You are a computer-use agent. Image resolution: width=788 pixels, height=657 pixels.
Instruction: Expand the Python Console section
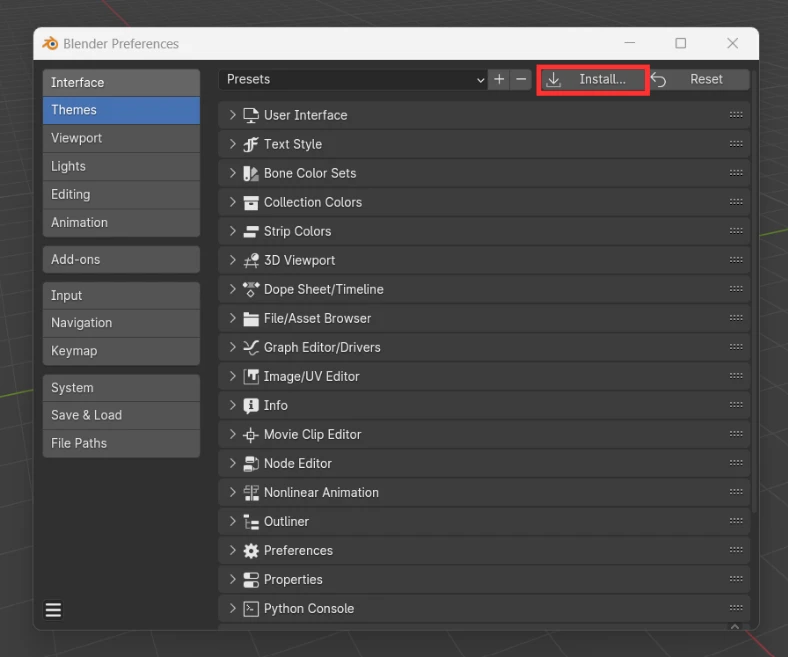tap(232, 609)
